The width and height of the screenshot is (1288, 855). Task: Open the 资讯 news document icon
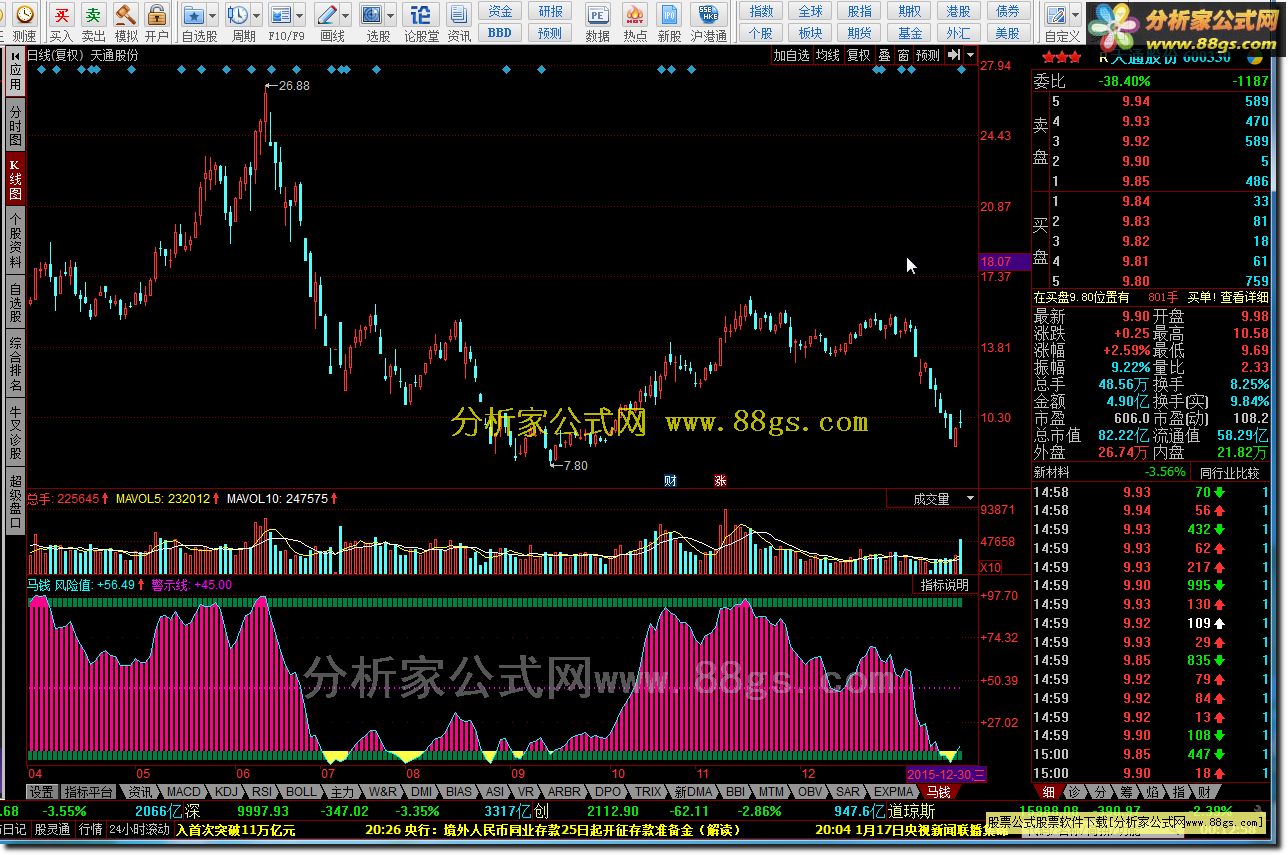pos(458,15)
